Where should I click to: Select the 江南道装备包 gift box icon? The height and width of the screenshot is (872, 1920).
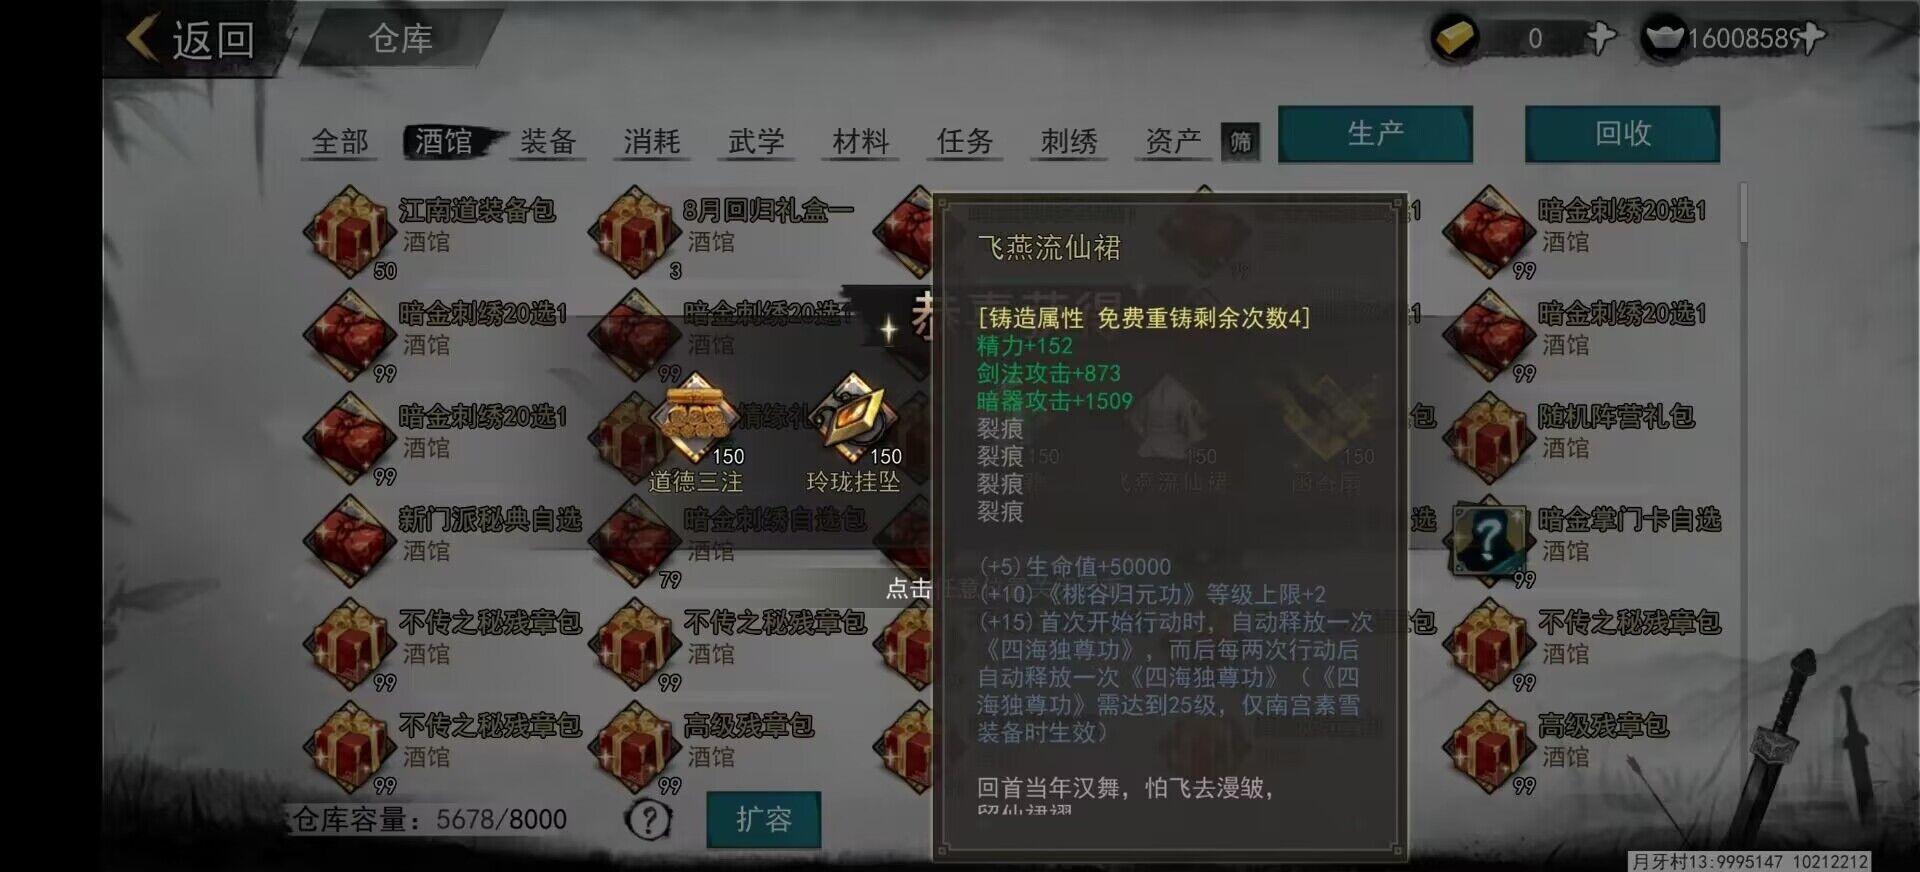click(348, 231)
